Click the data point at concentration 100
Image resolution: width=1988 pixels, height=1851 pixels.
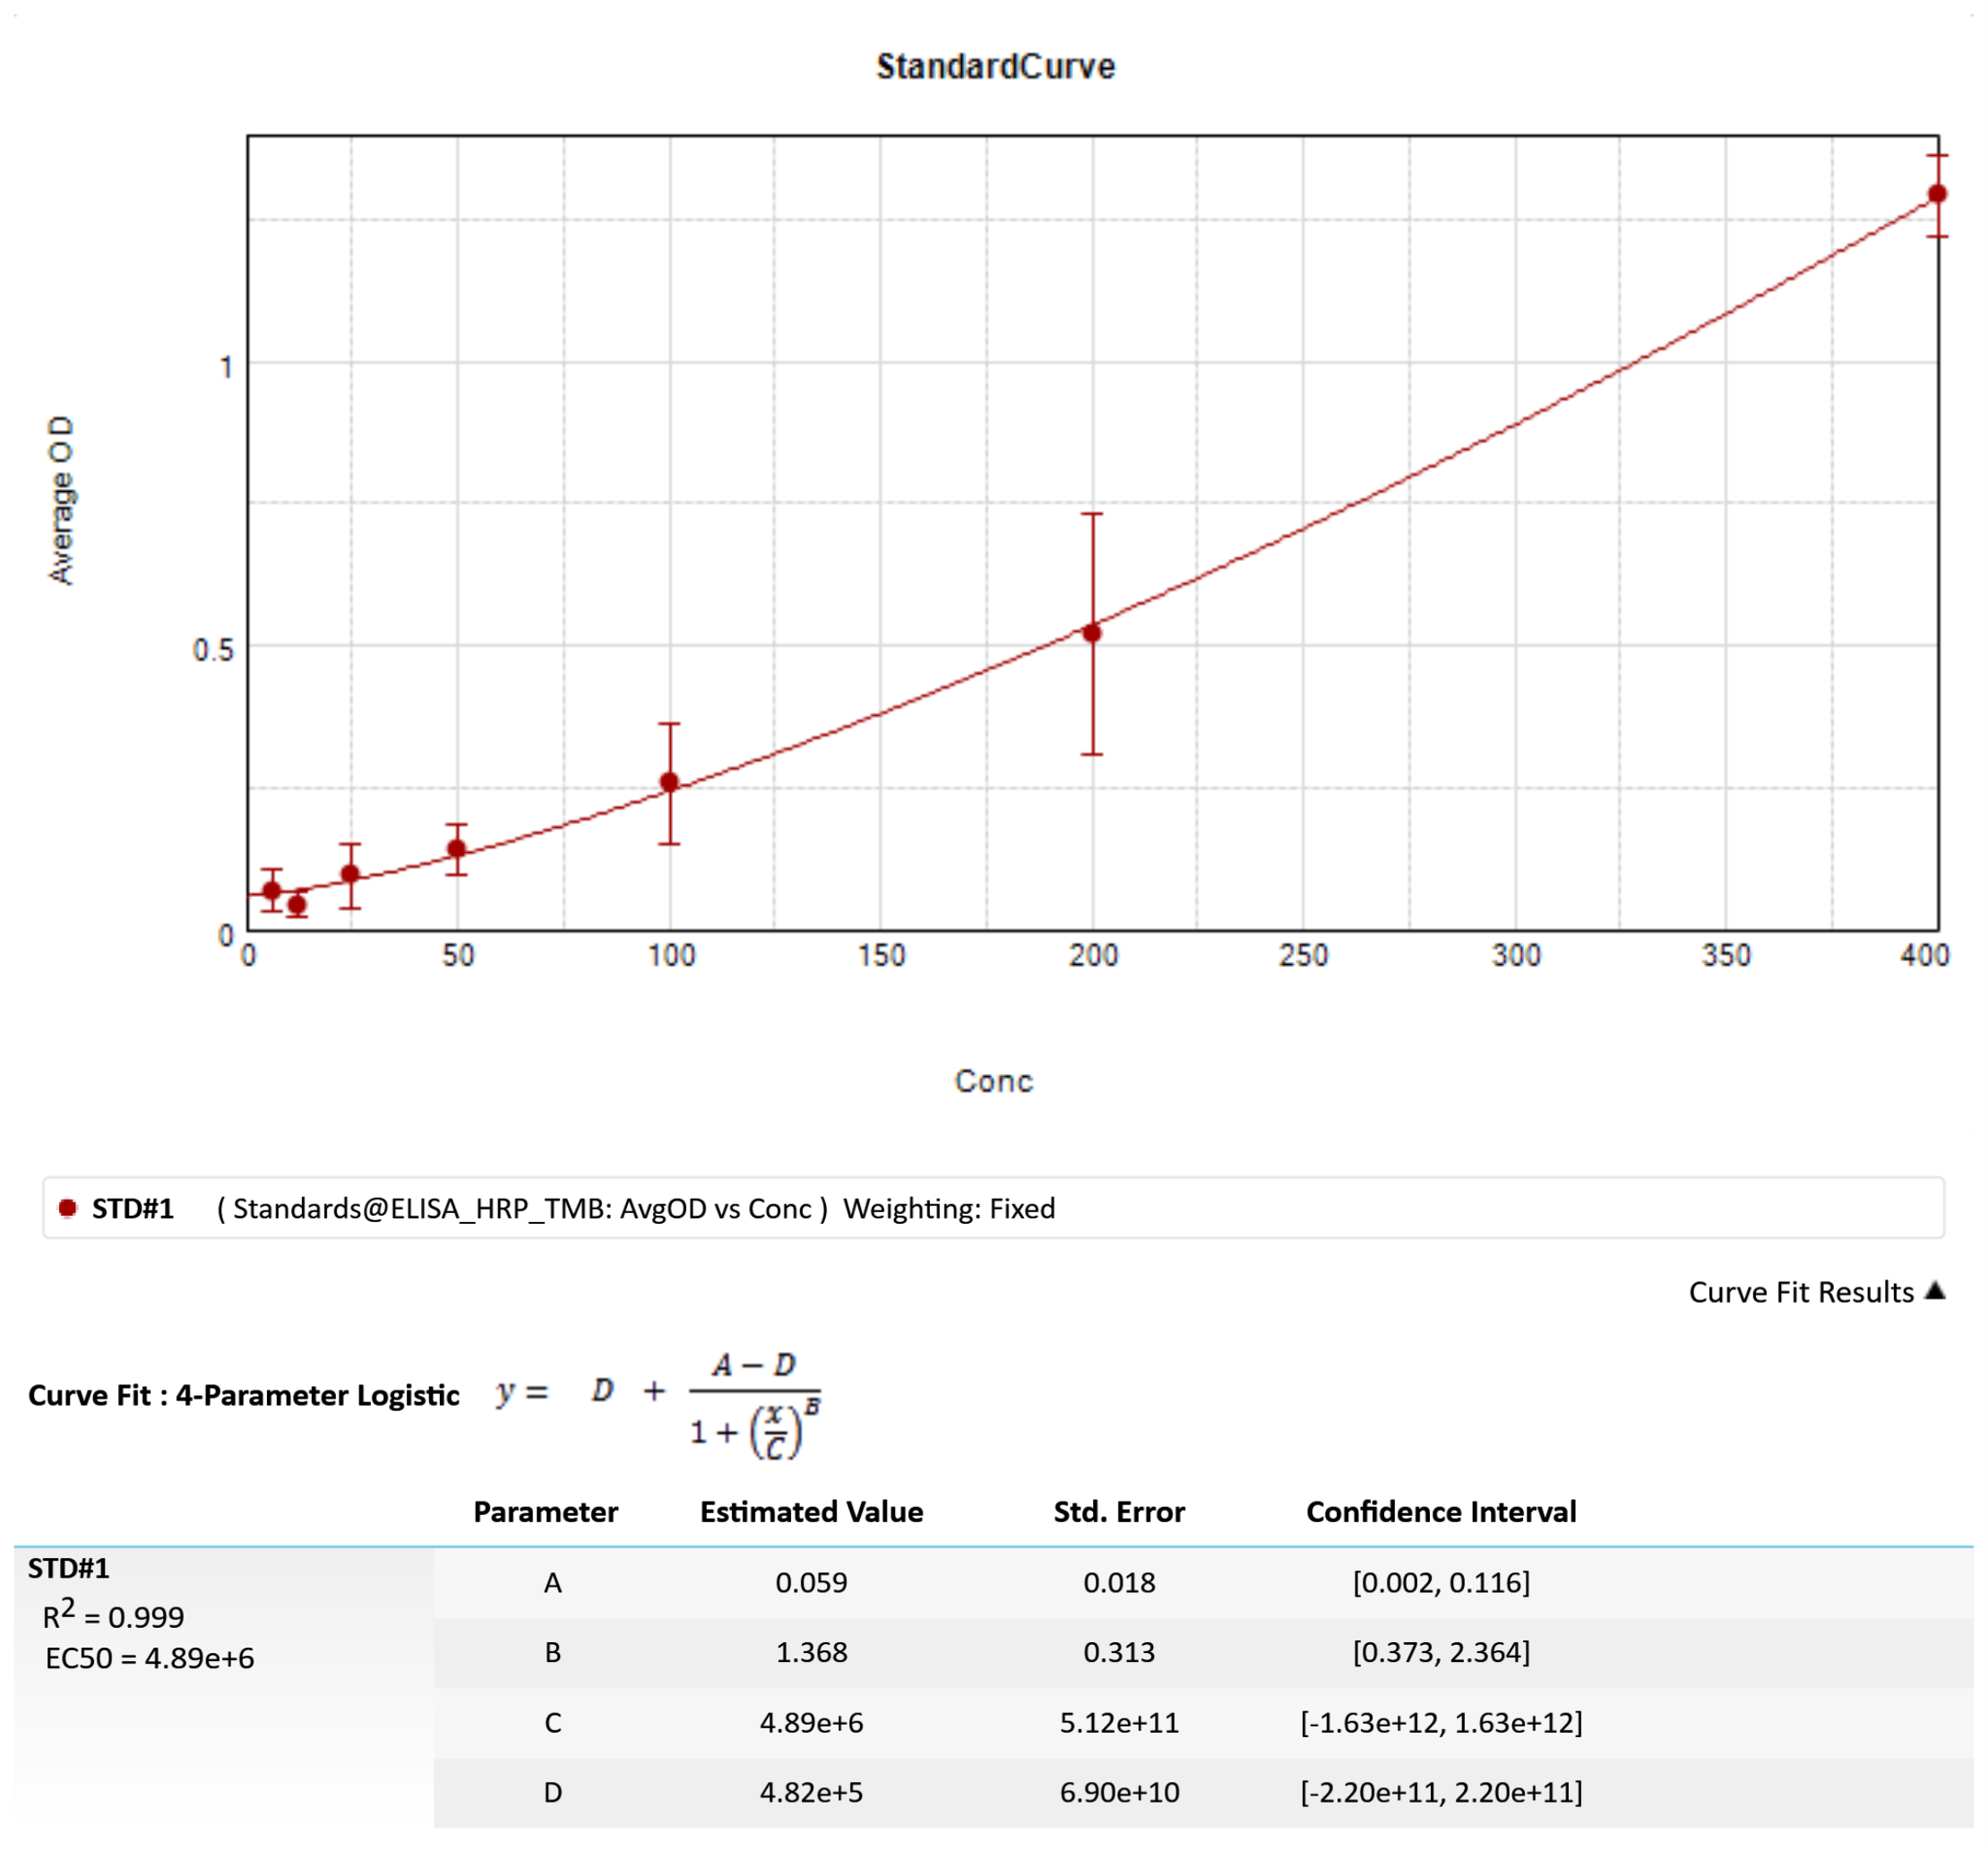tap(670, 782)
